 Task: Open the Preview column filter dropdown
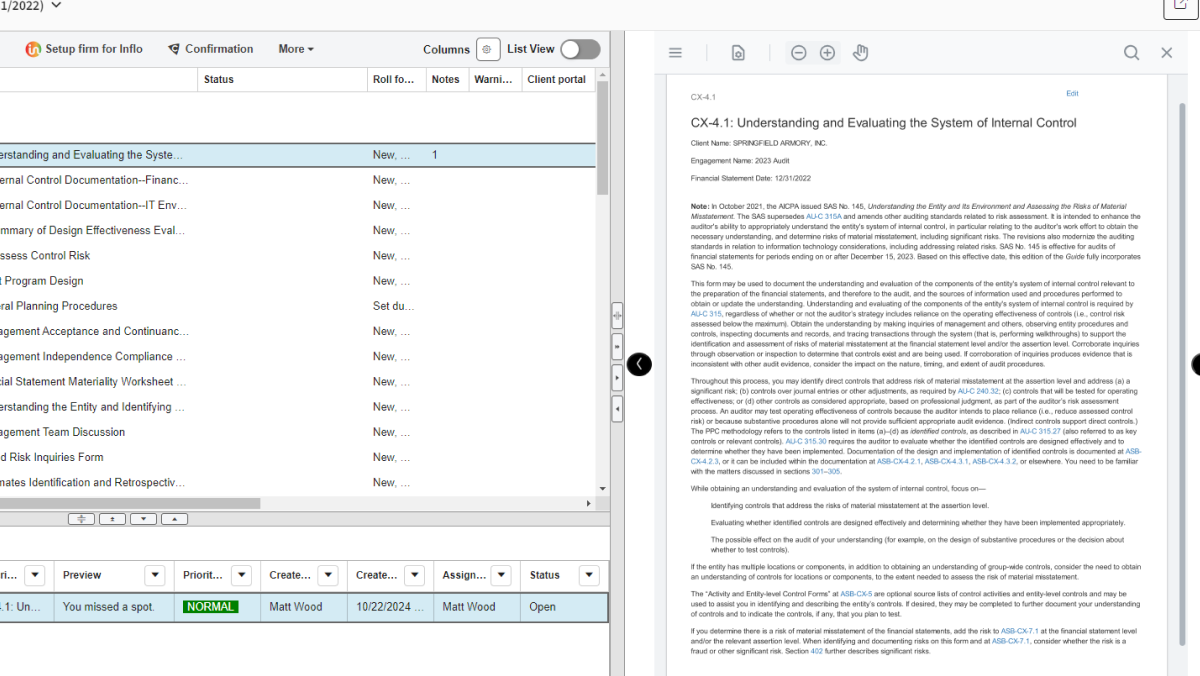tap(154, 575)
